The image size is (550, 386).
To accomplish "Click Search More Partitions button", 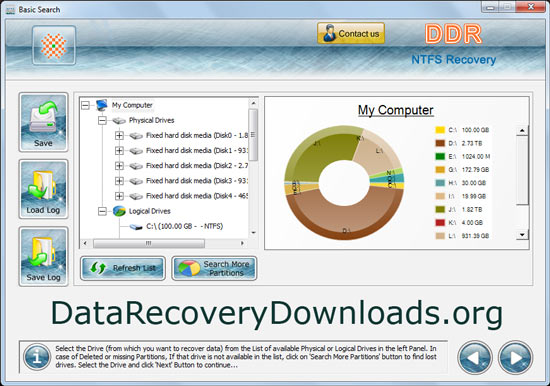I will [x=214, y=268].
